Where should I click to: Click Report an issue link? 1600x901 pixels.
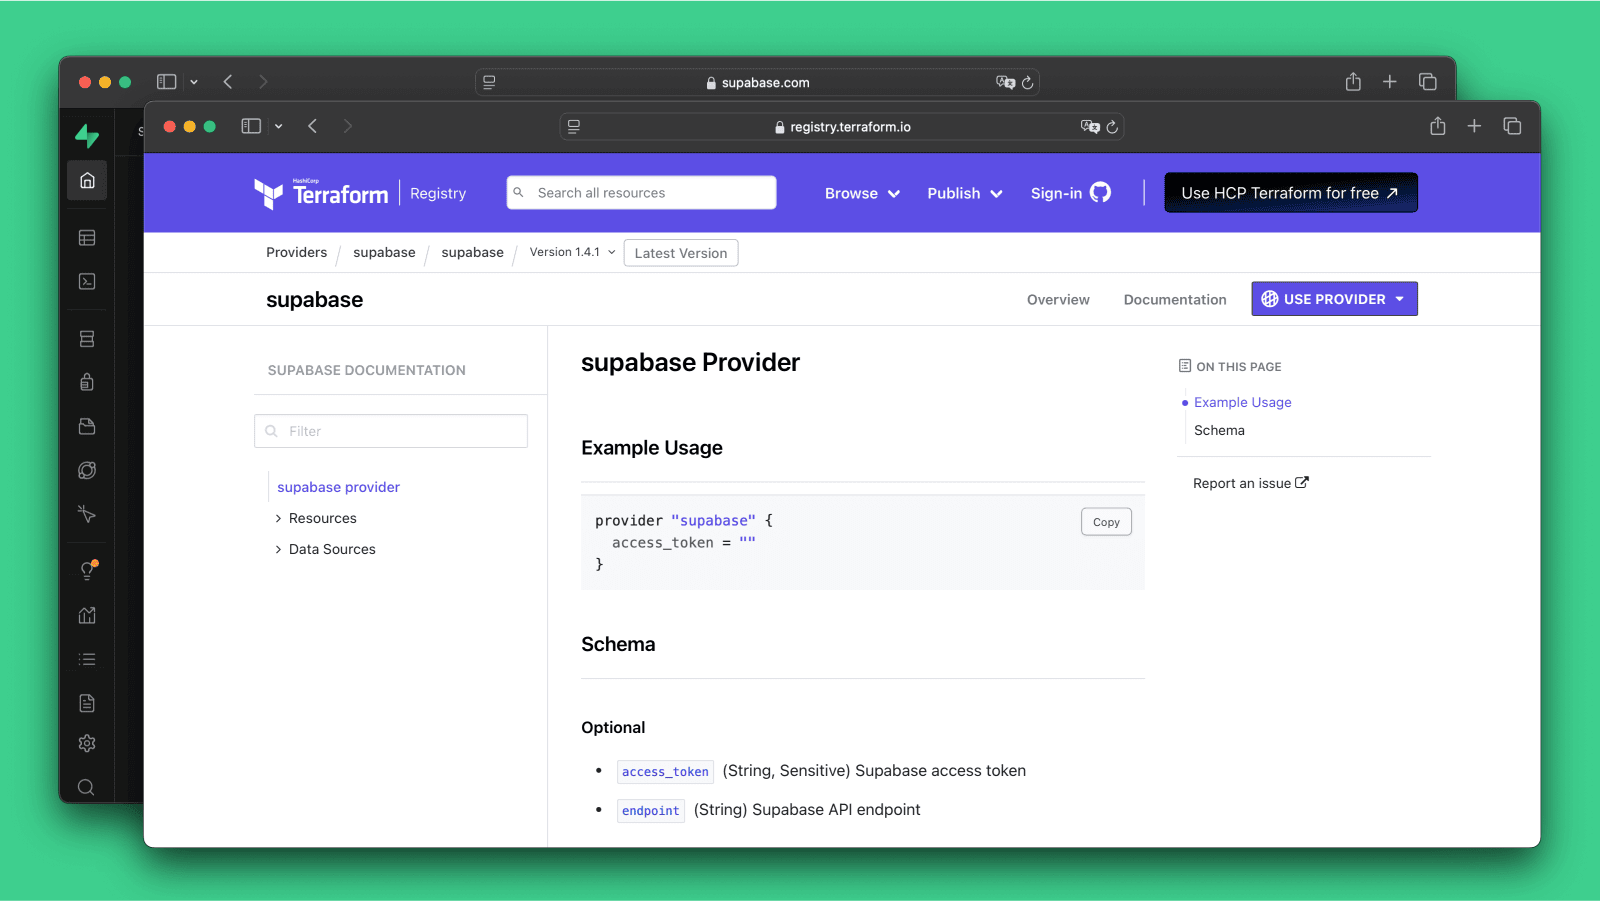(1251, 483)
